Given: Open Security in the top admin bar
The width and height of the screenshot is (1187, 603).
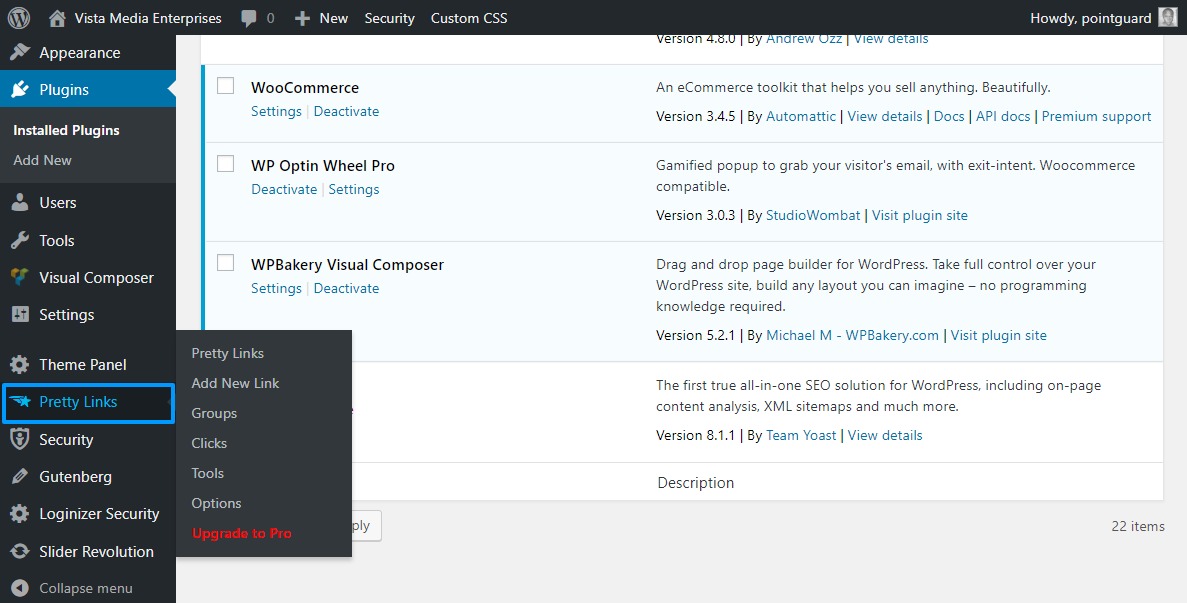Looking at the screenshot, I should coord(389,18).
